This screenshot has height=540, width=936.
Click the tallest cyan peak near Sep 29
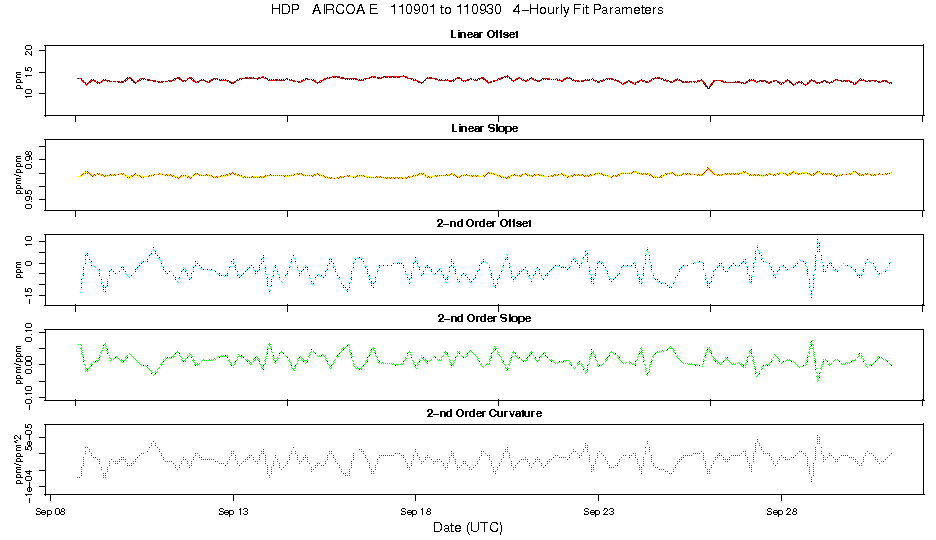point(818,241)
